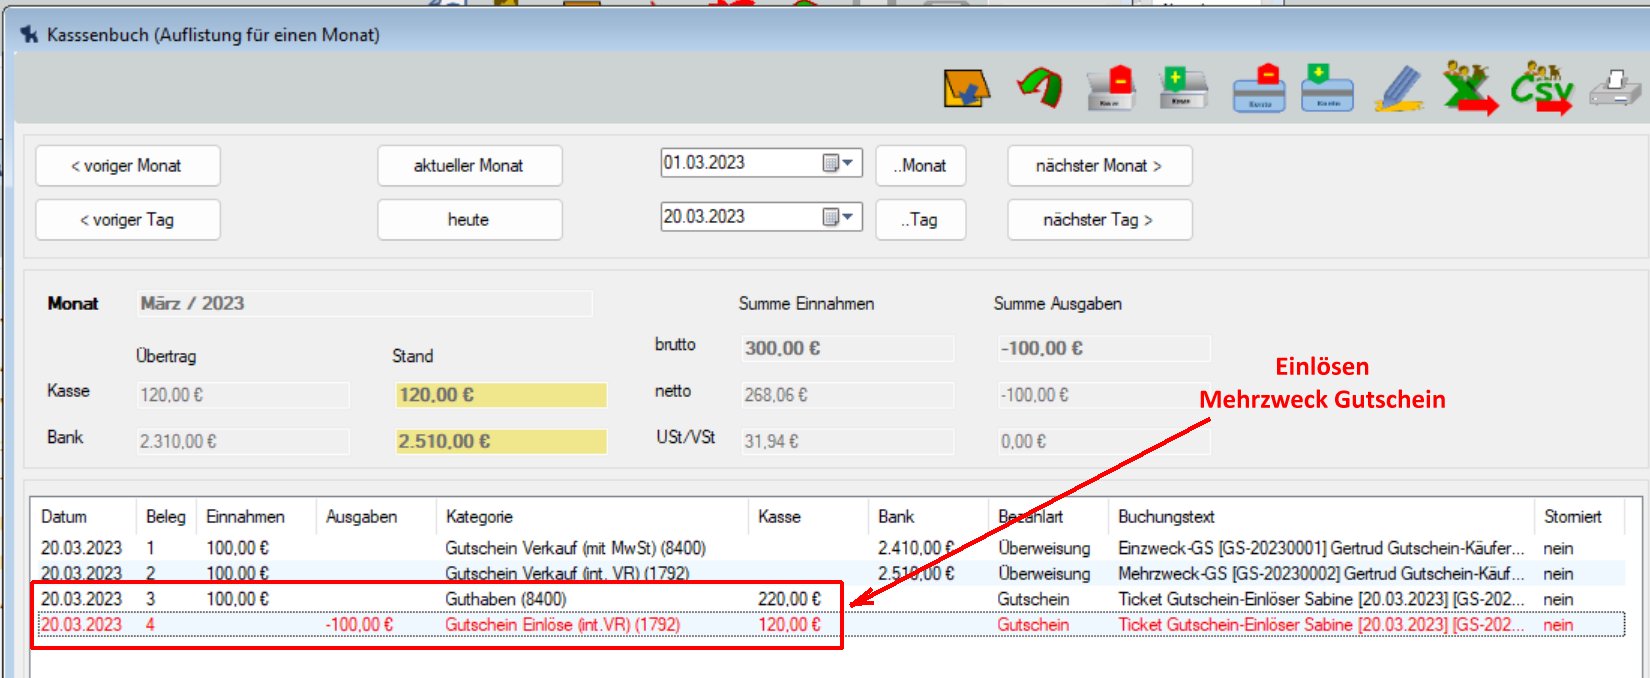Click the printer icon
Screen dimensions: 1650x678
[1614, 88]
